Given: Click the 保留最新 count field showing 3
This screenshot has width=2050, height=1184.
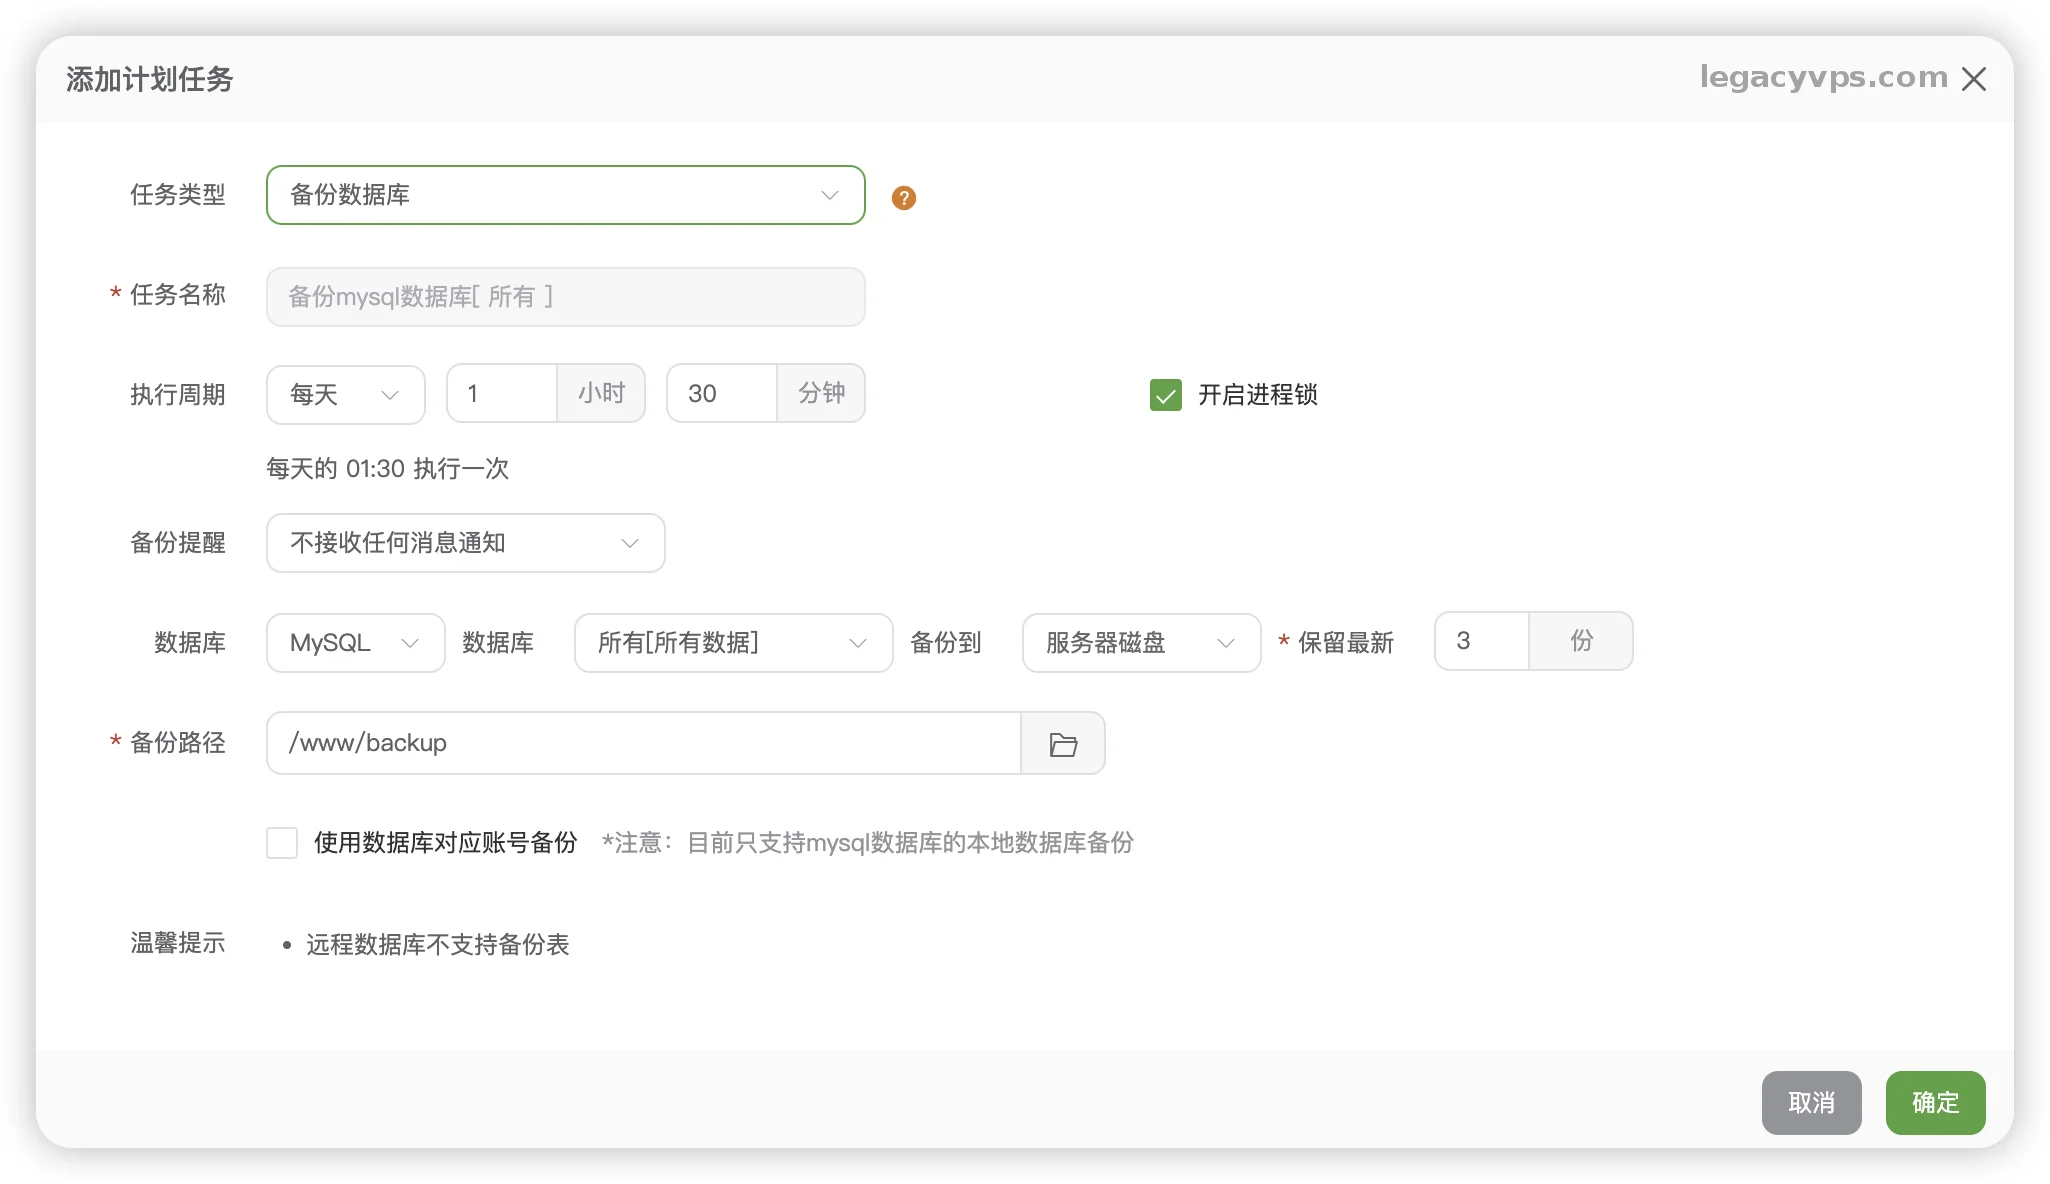Looking at the screenshot, I should tap(1481, 641).
